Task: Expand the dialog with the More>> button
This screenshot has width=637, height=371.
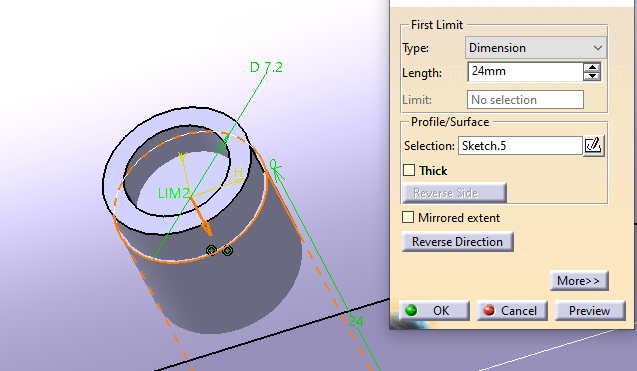Action: (x=579, y=280)
